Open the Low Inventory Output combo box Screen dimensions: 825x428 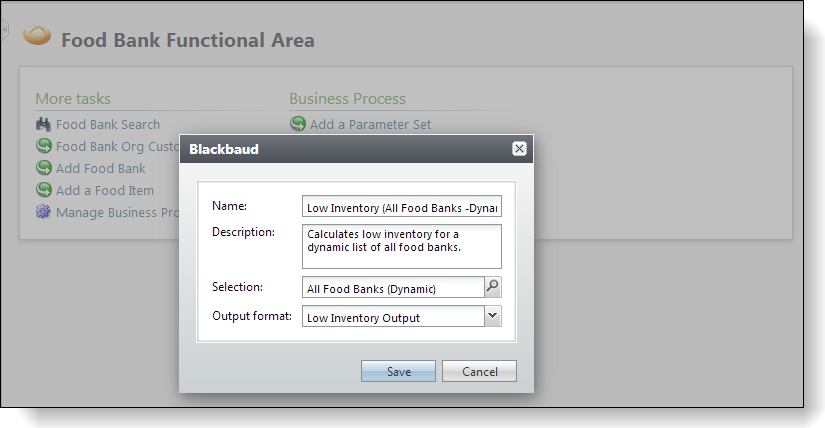392,317
